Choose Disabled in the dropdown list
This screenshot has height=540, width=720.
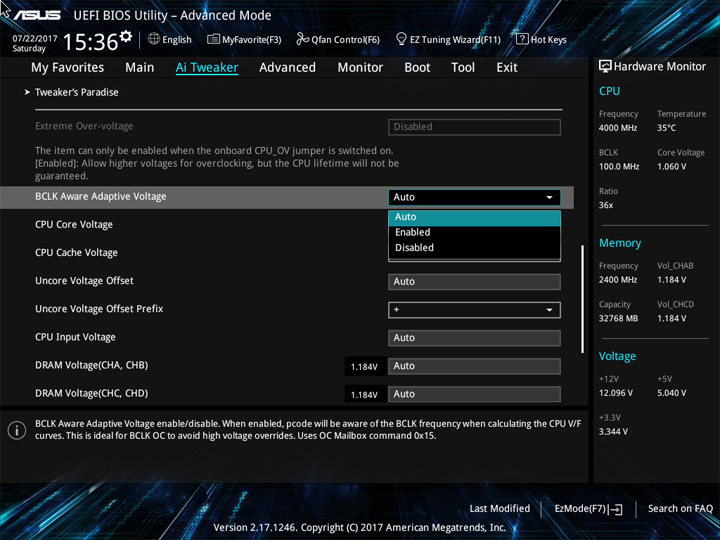(x=474, y=248)
